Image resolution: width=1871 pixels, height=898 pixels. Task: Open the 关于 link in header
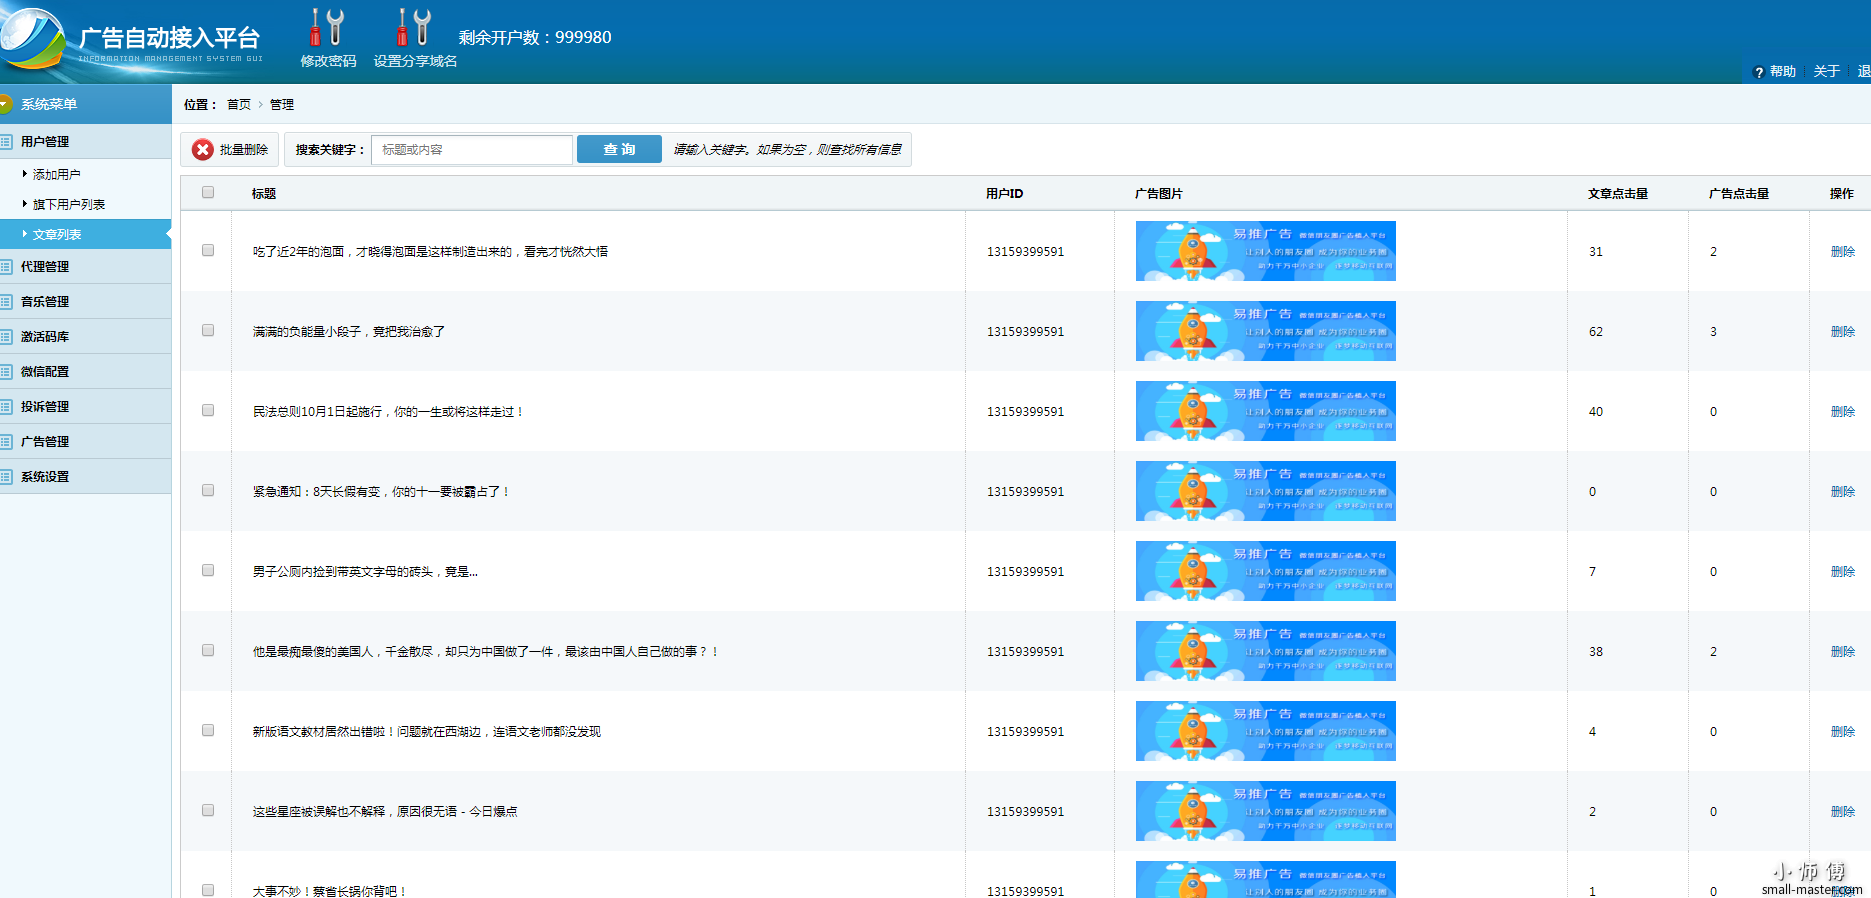pos(1827,72)
